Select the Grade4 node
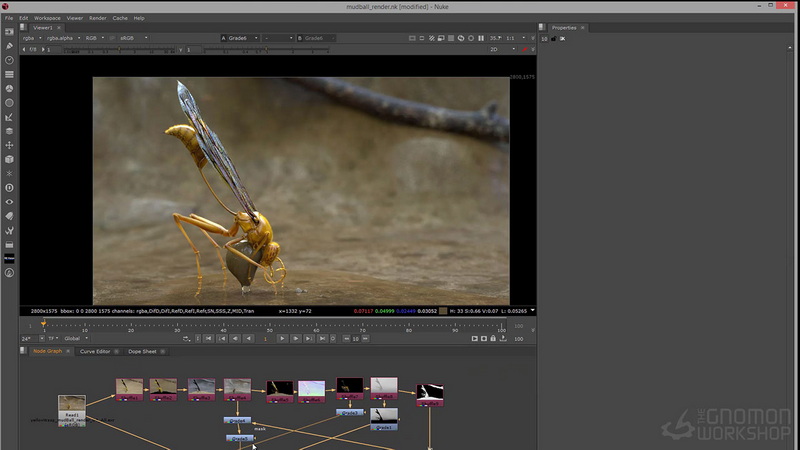 (237, 420)
